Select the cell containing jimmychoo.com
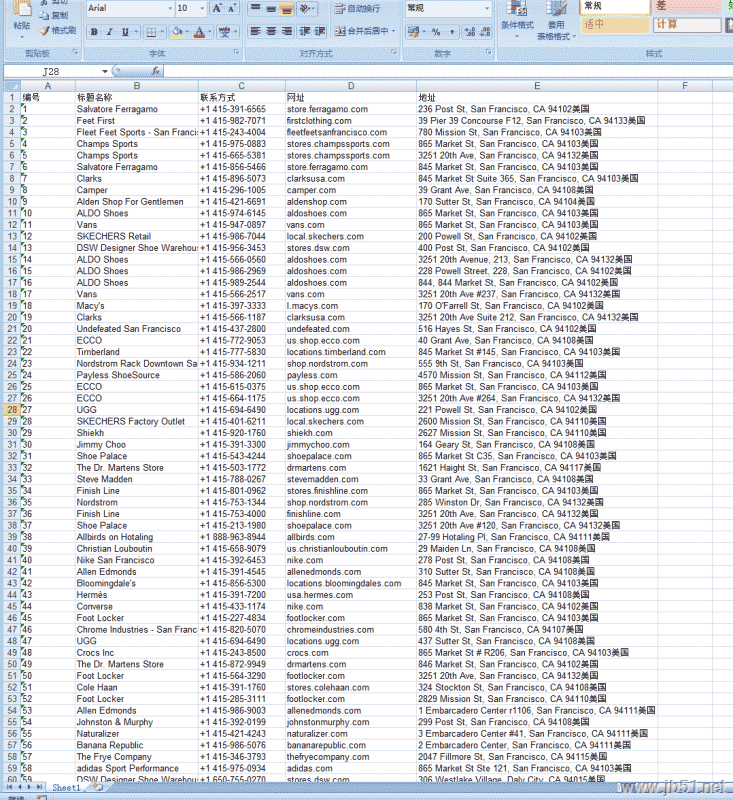 [351, 445]
